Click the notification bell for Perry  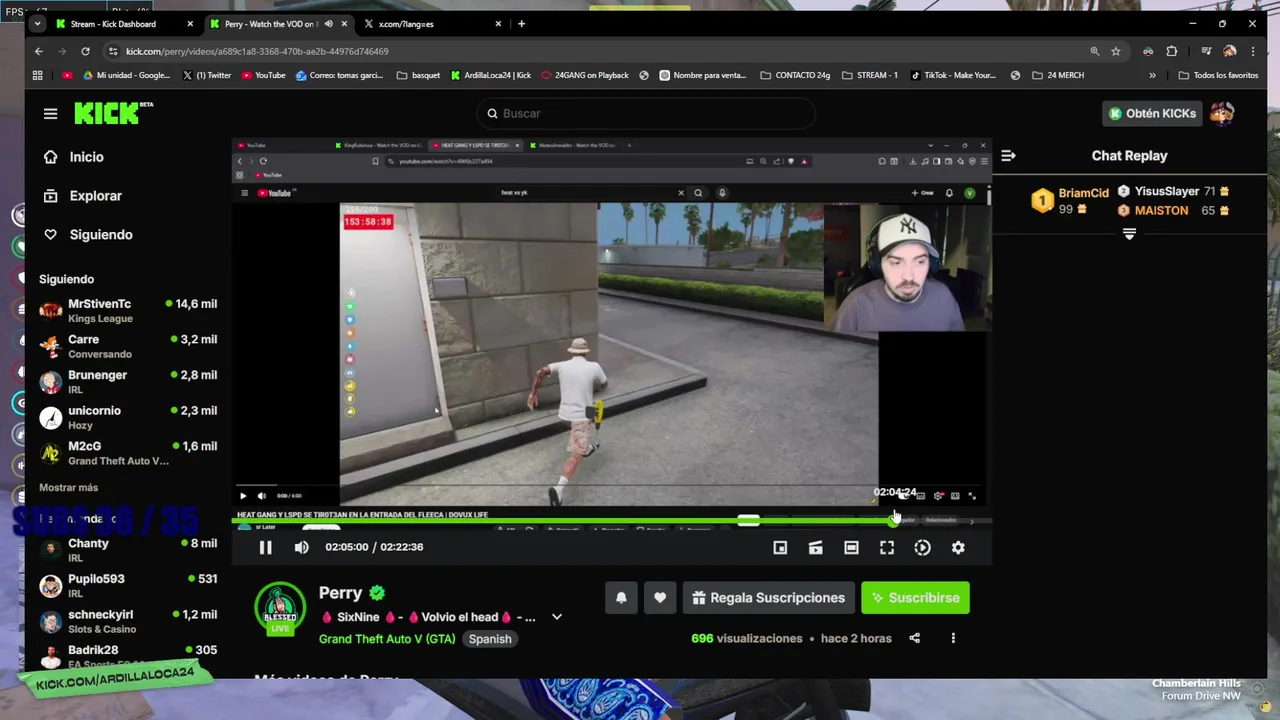coord(621,598)
